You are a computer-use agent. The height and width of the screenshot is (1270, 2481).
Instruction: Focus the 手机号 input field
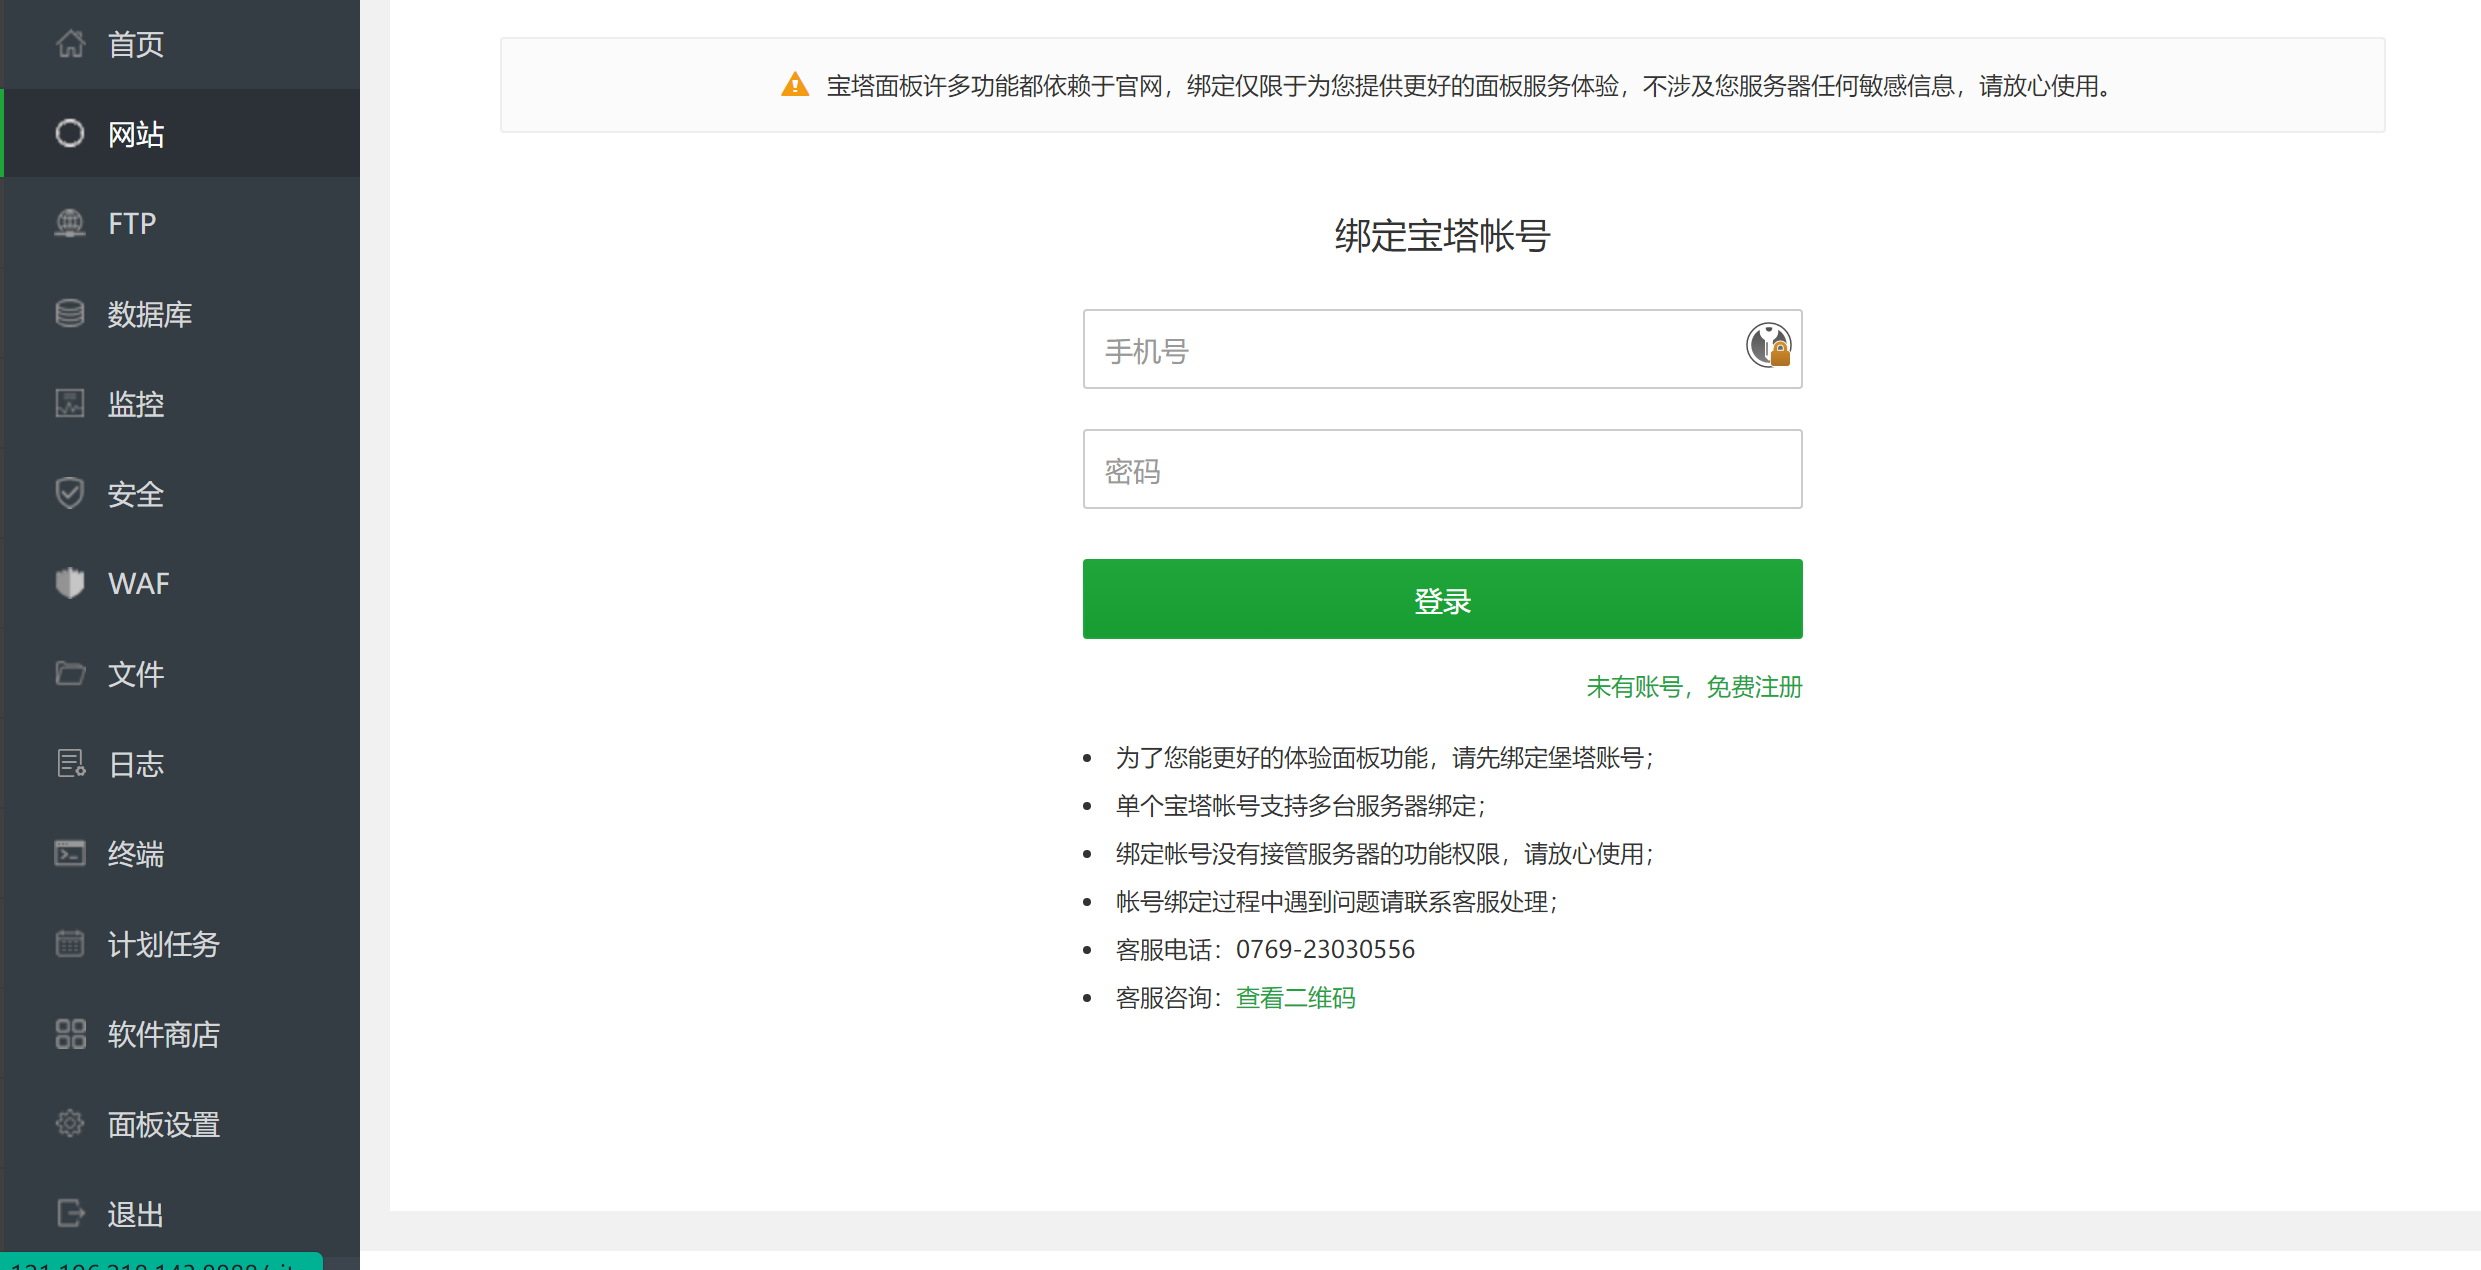coord(1442,349)
